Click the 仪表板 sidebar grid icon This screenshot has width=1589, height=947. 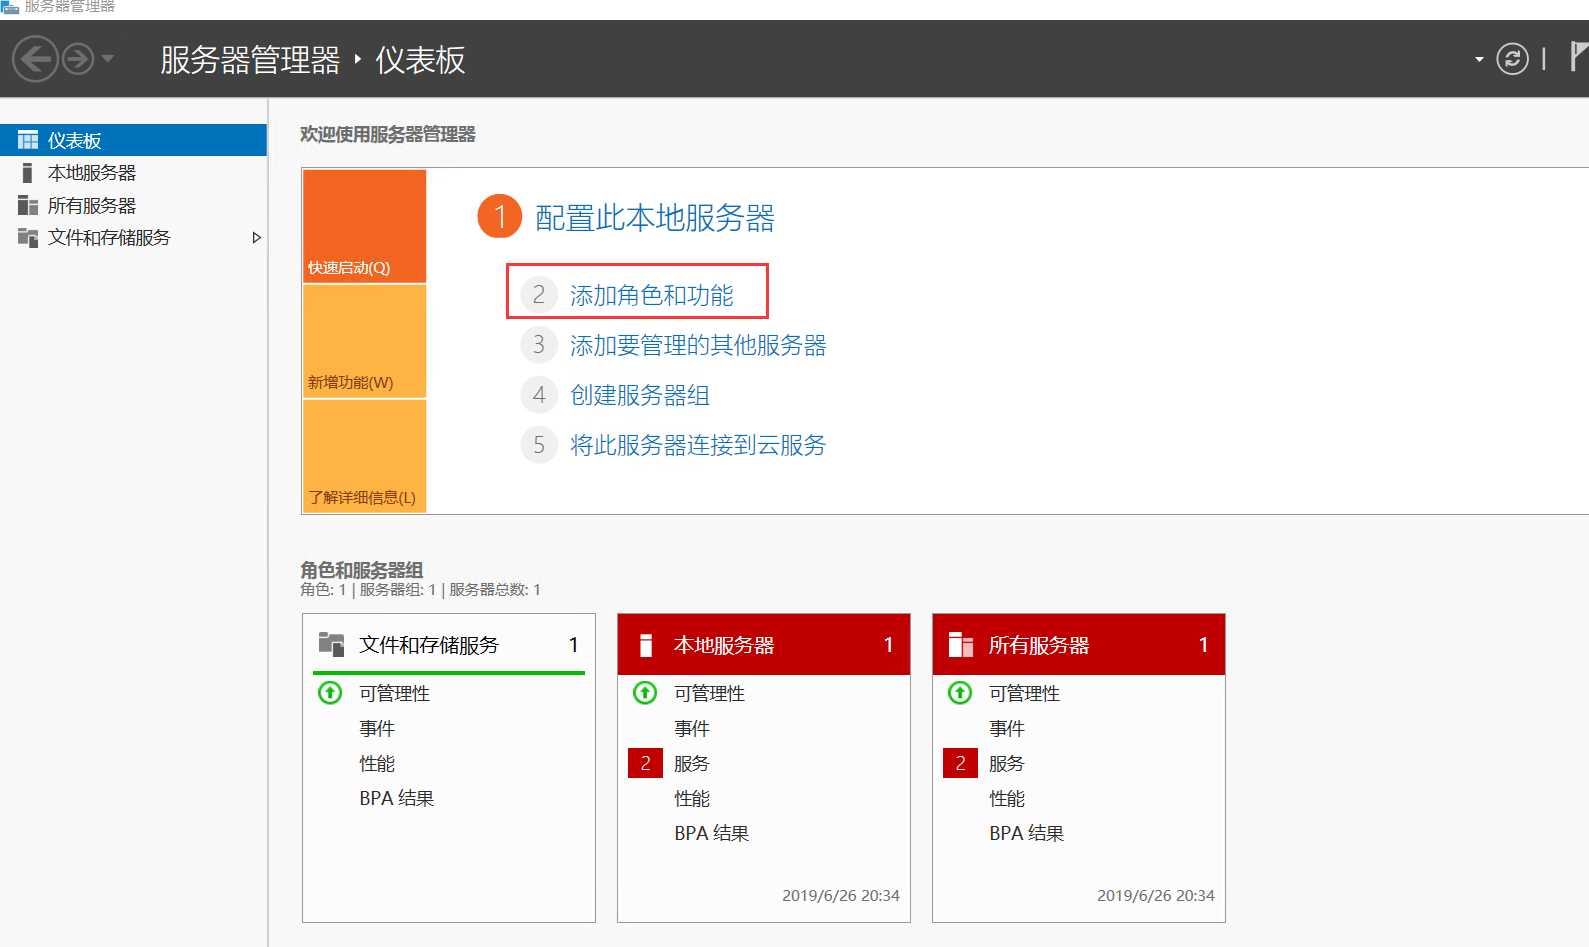click(28, 140)
